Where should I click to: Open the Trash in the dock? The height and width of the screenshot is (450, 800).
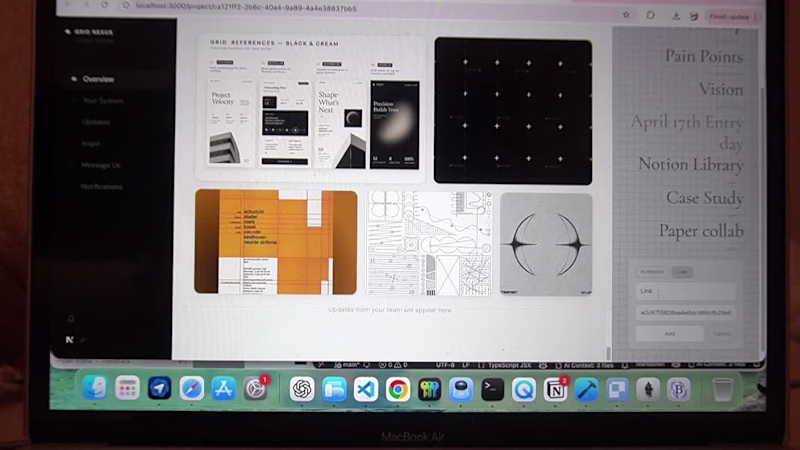tap(722, 390)
